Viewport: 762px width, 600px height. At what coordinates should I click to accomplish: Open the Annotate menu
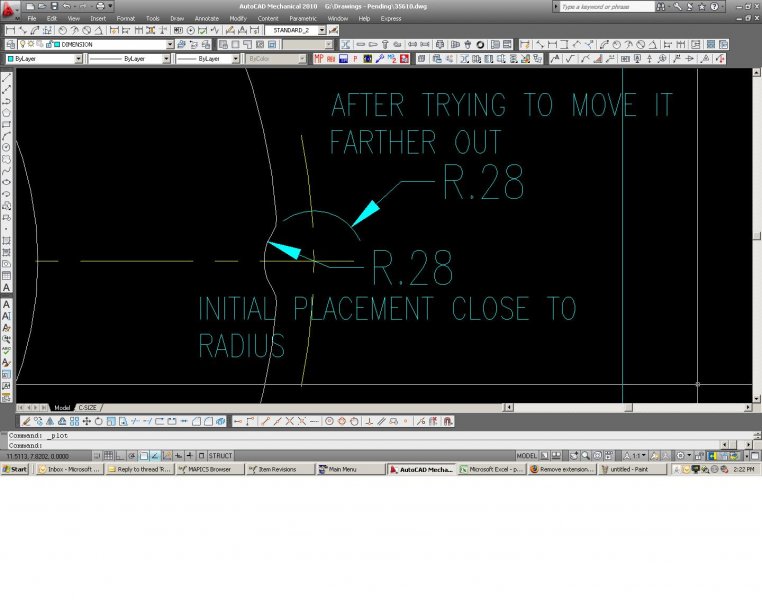[x=207, y=18]
